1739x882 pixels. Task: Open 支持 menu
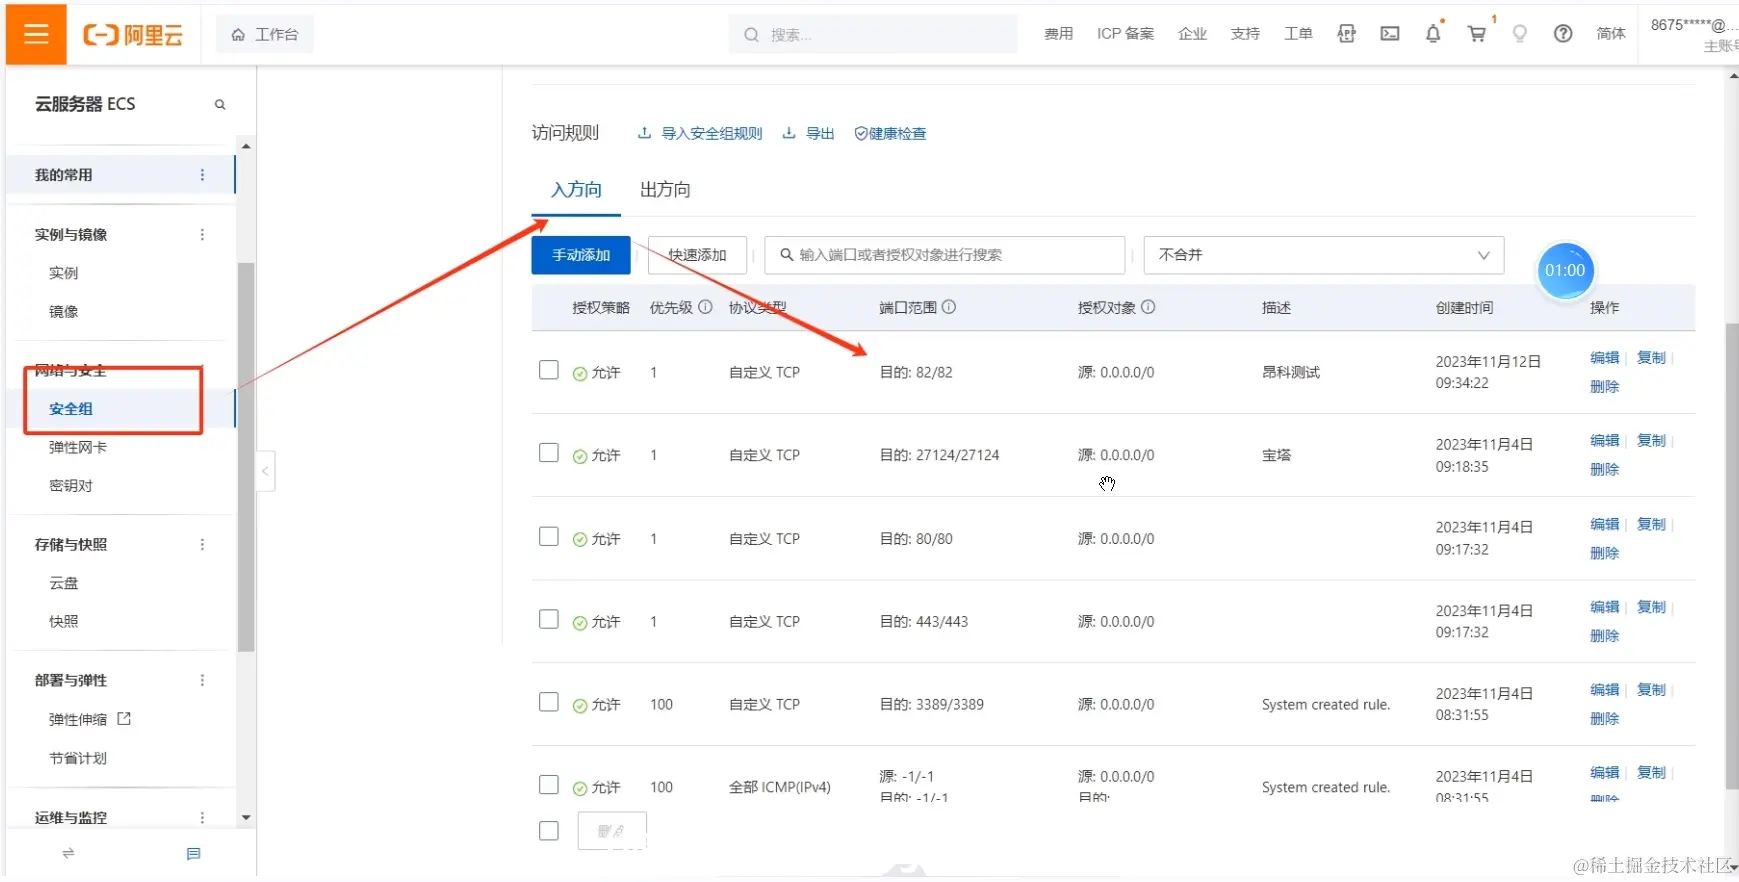(x=1245, y=34)
